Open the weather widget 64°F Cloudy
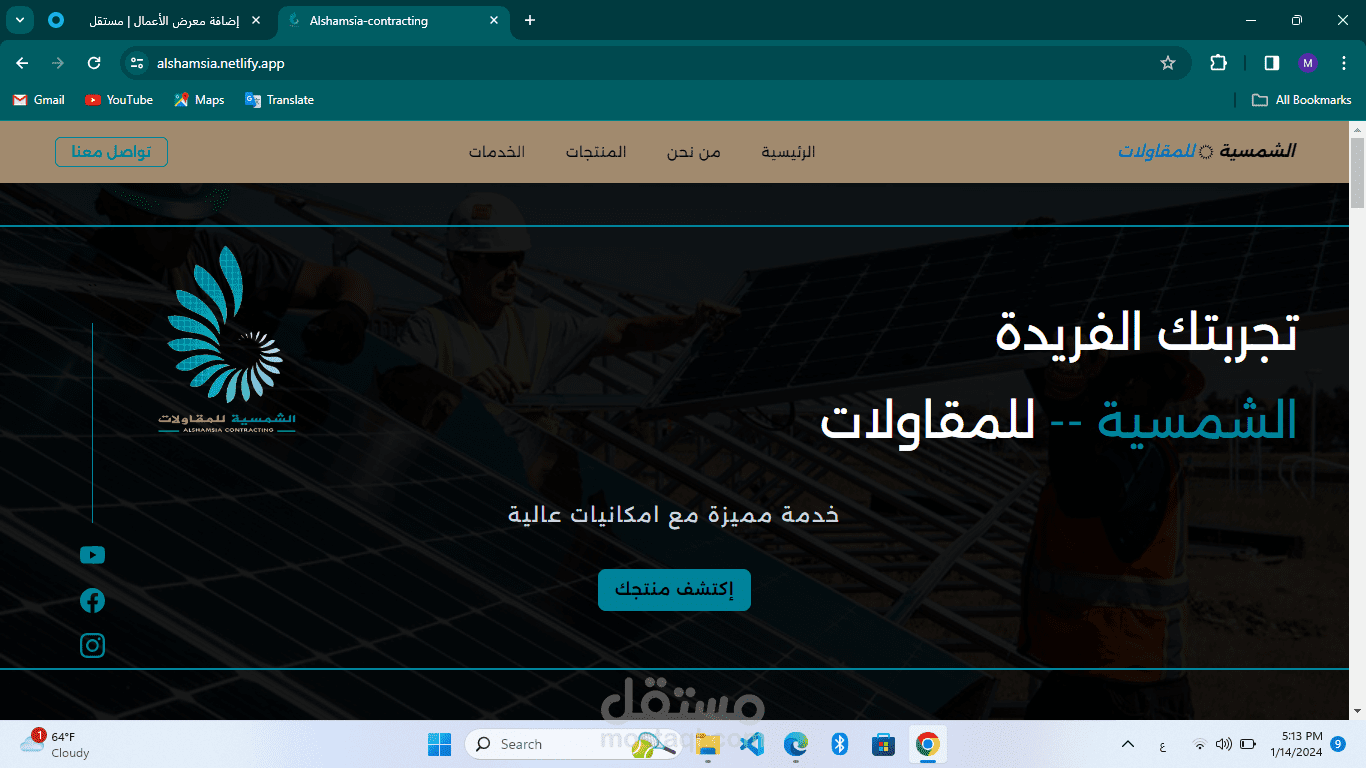This screenshot has height=768, width=1366. [55, 744]
